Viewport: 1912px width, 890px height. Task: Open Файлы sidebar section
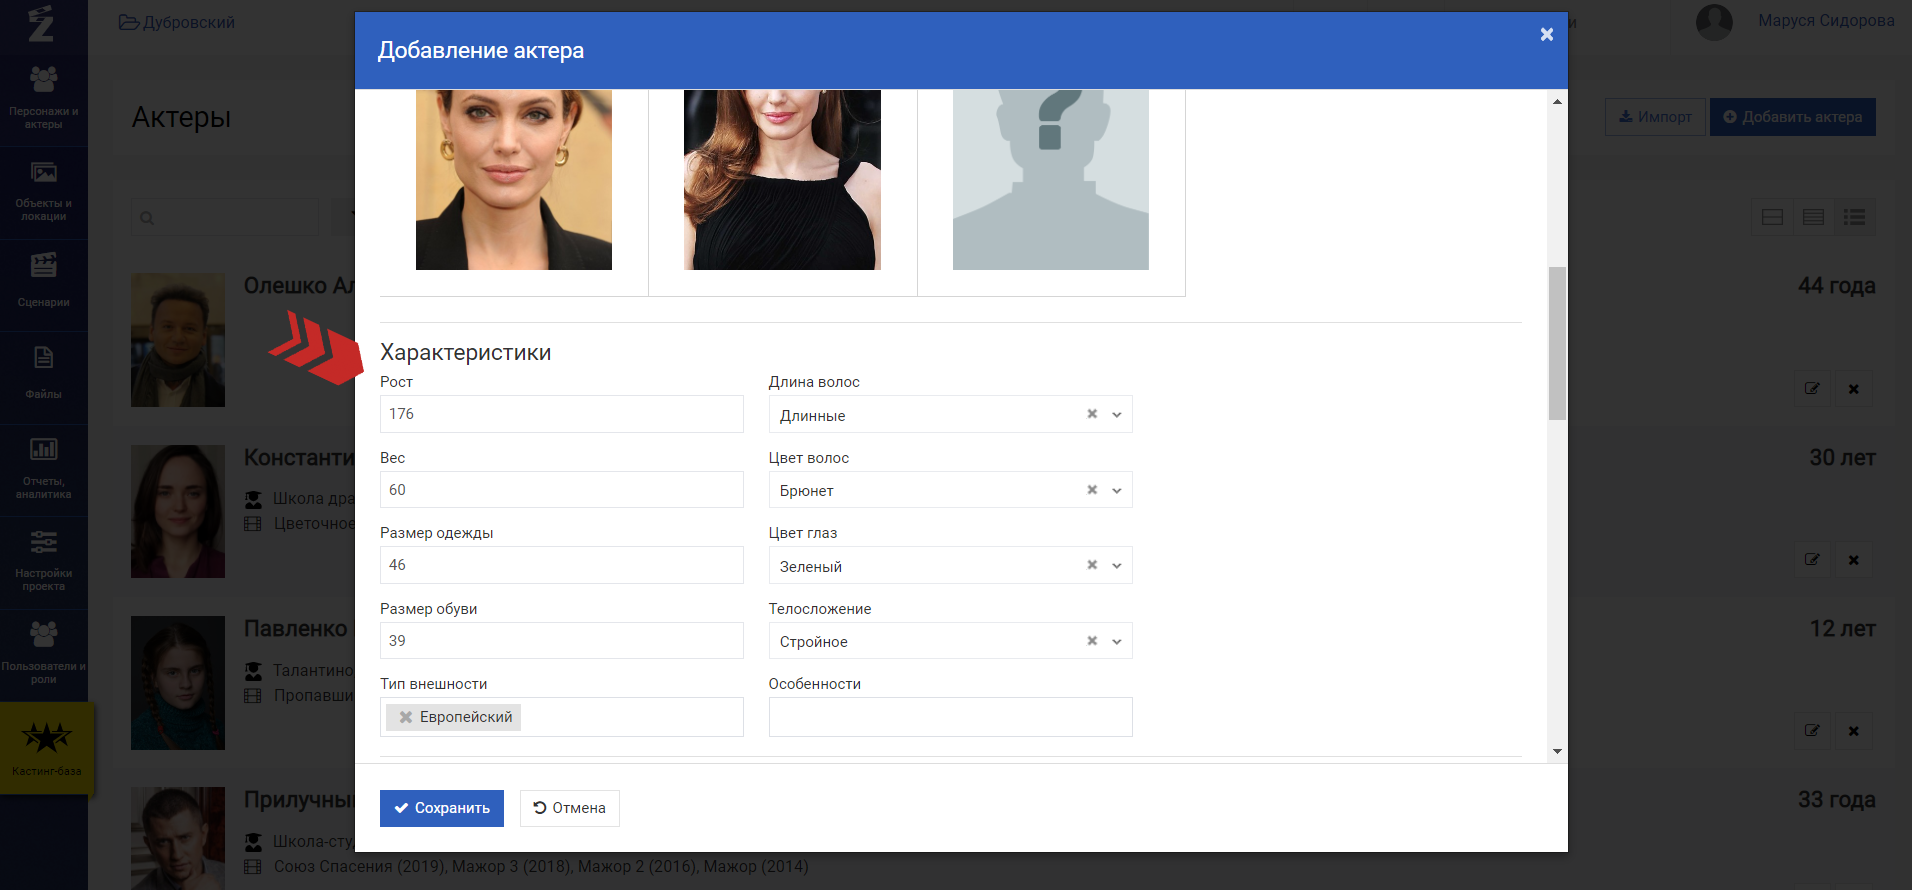44,377
